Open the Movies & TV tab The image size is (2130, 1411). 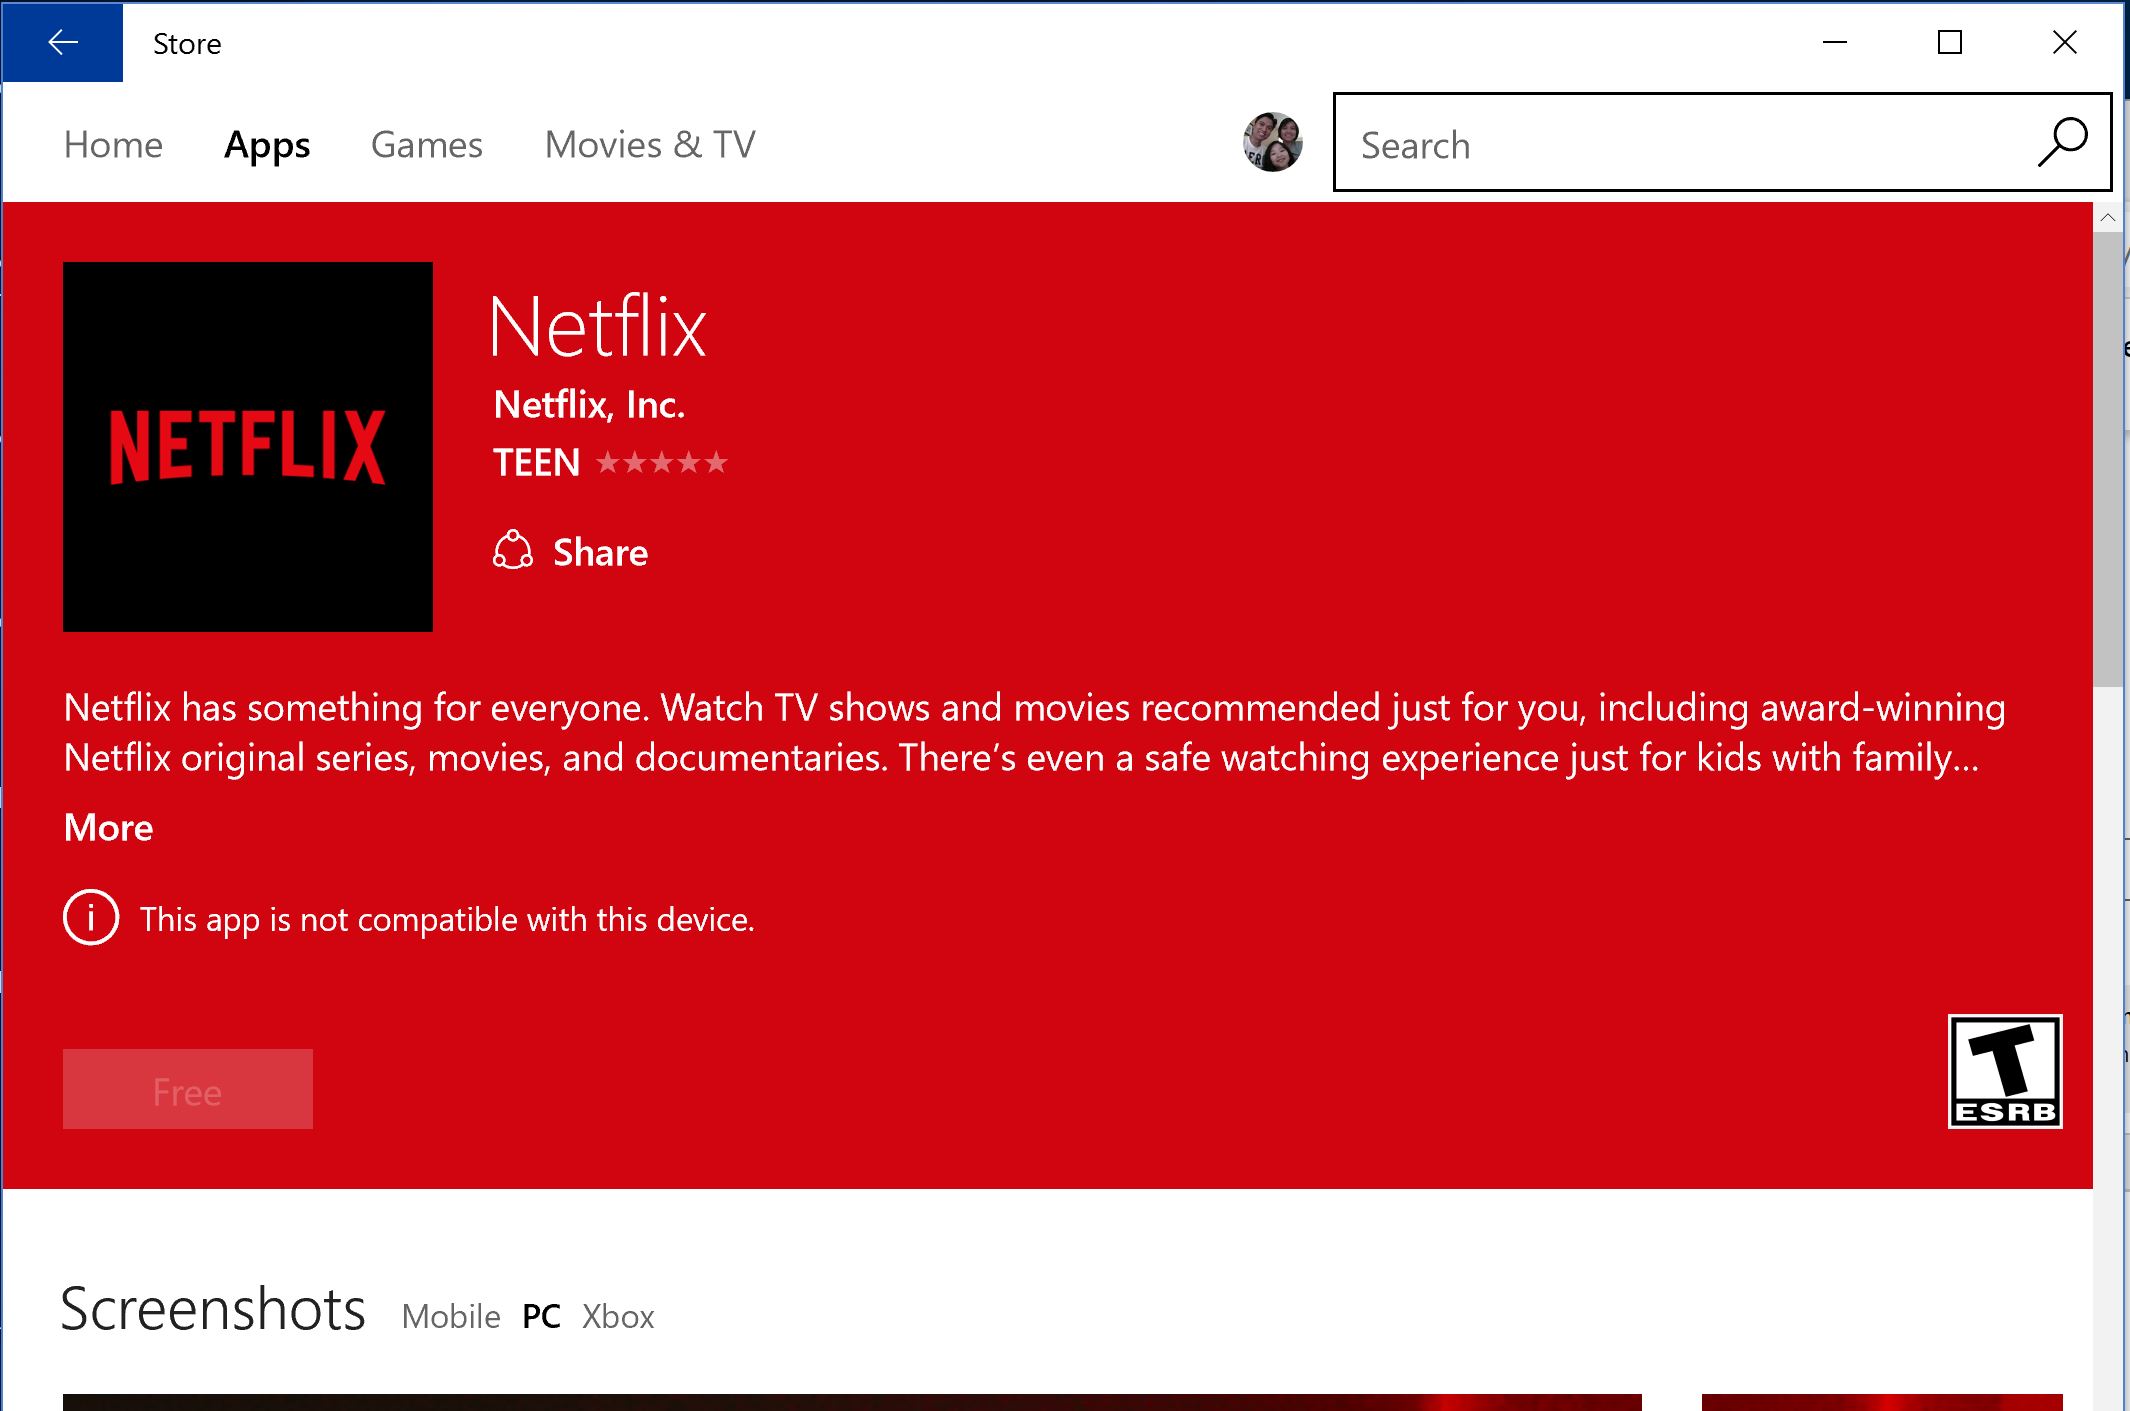pyautogui.click(x=649, y=145)
